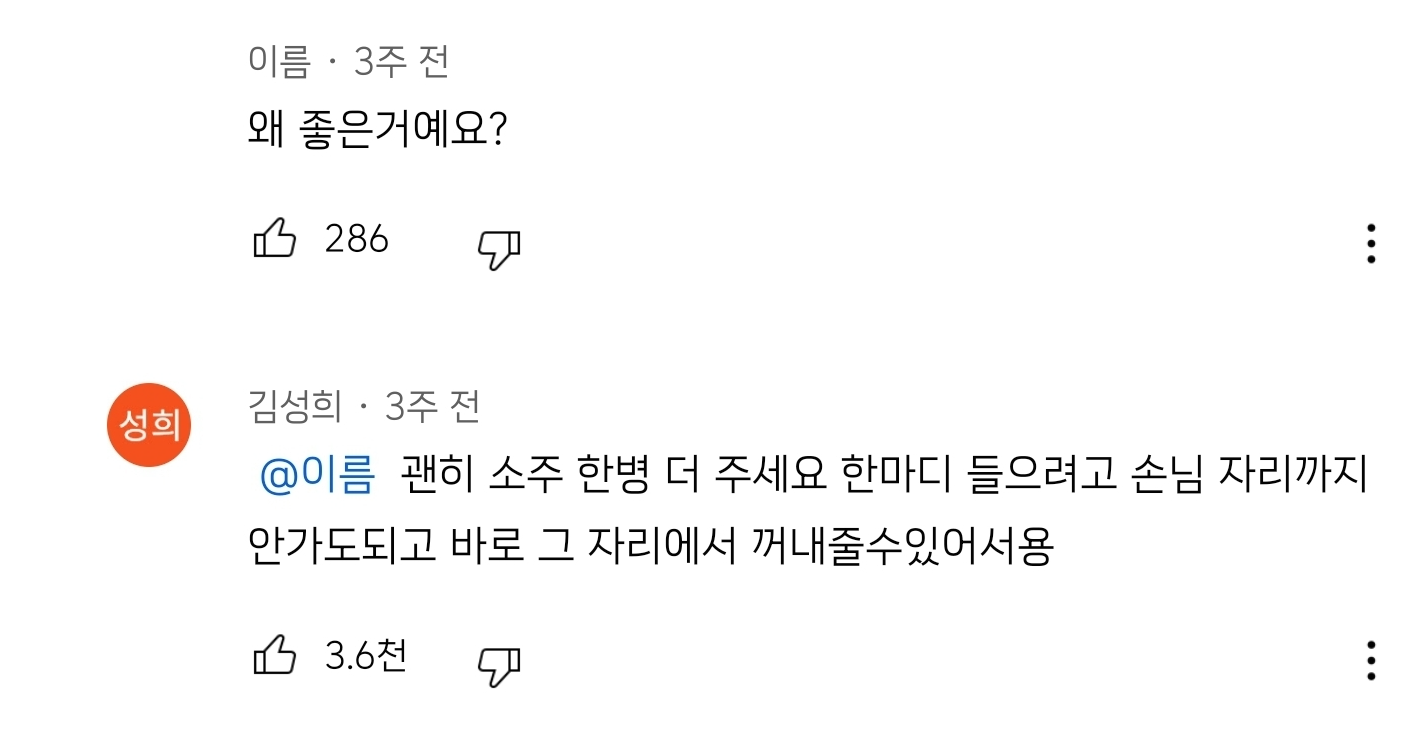Open commenter name 이름 above first comment

(279, 63)
